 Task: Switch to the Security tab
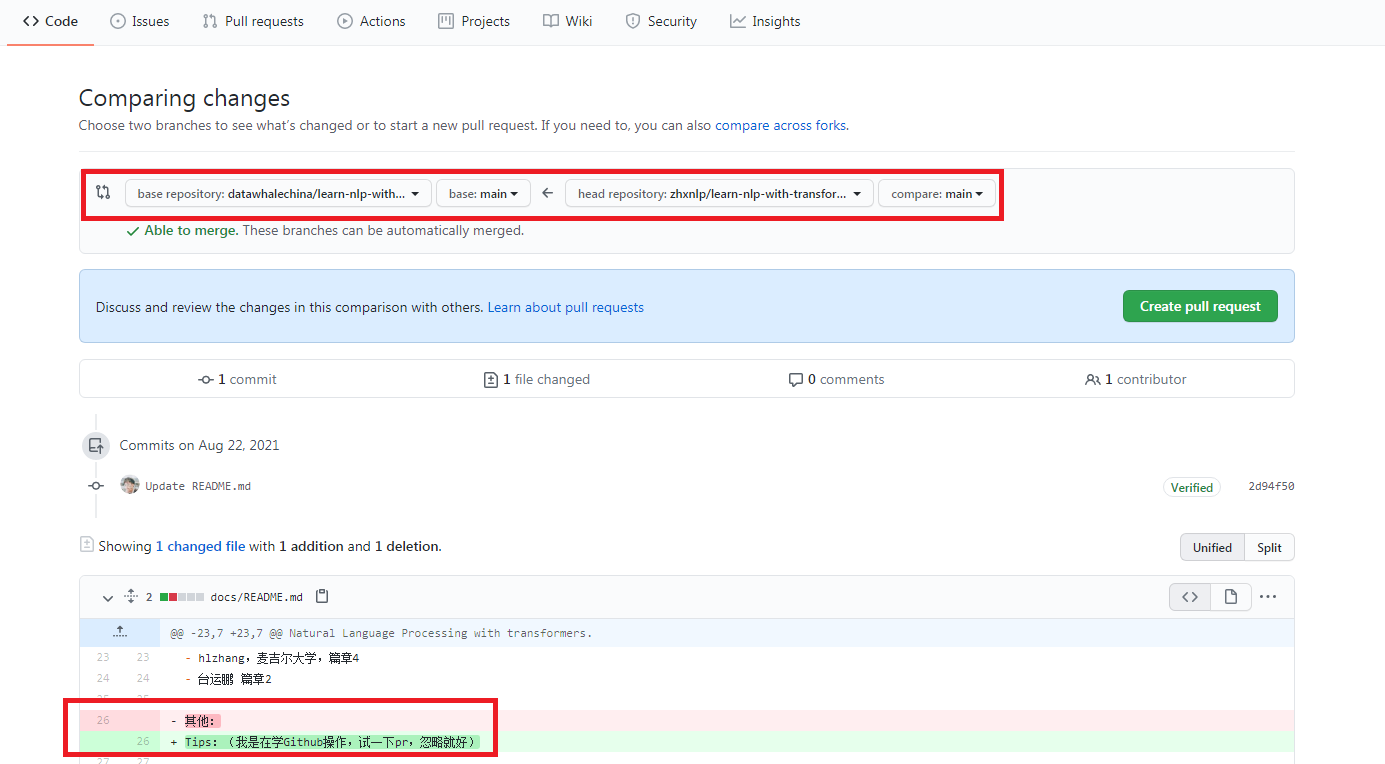point(661,21)
